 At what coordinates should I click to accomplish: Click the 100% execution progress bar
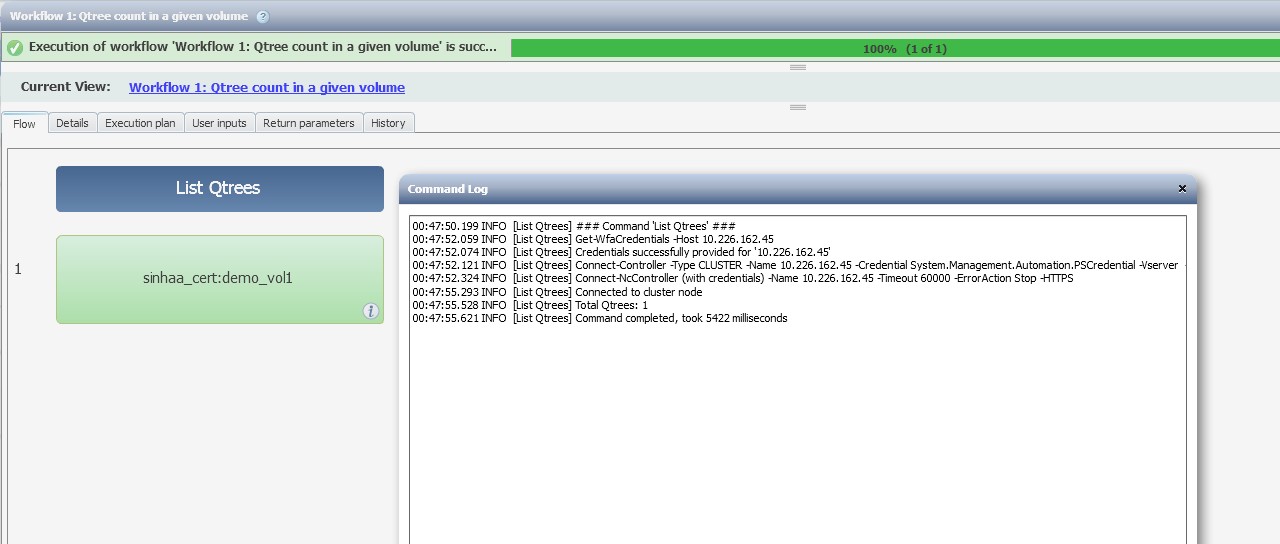pyautogui.click(x=894, y=48)
